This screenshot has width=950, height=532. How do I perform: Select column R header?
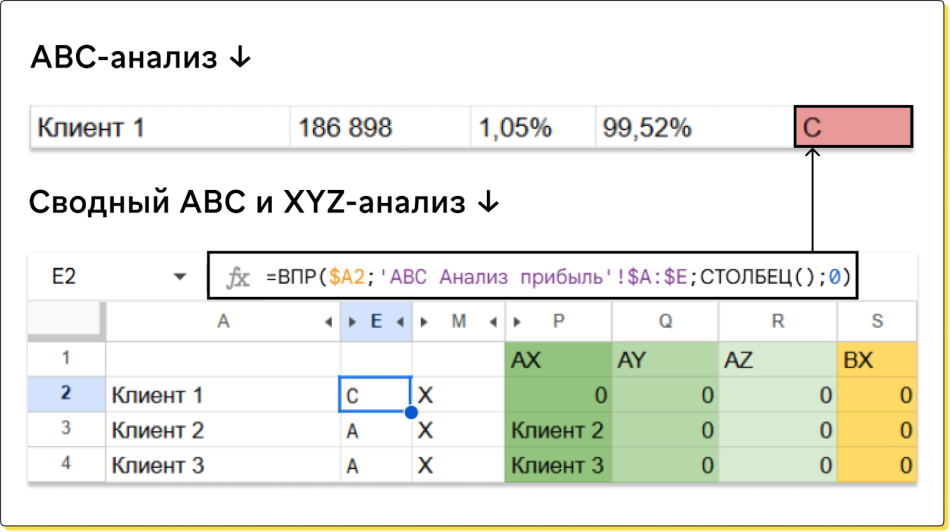[x=777, y=322]
